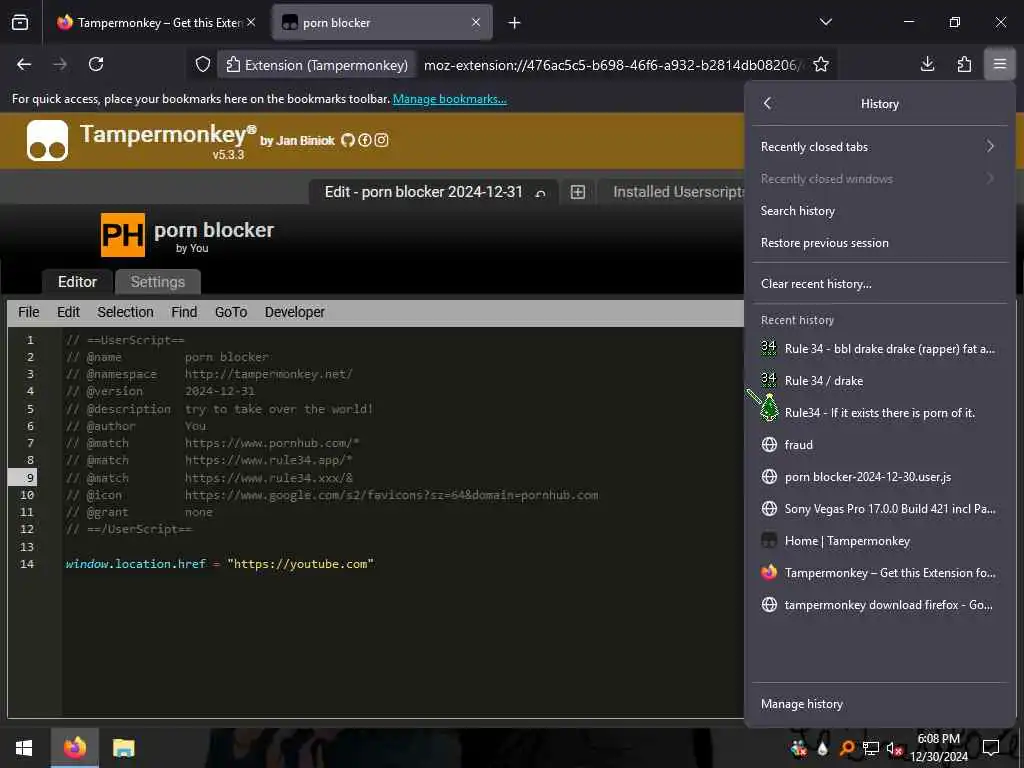Select the Editor tab
This screenshot has width=1024, height=768.
pyautogui.click(x=77, y=282)
